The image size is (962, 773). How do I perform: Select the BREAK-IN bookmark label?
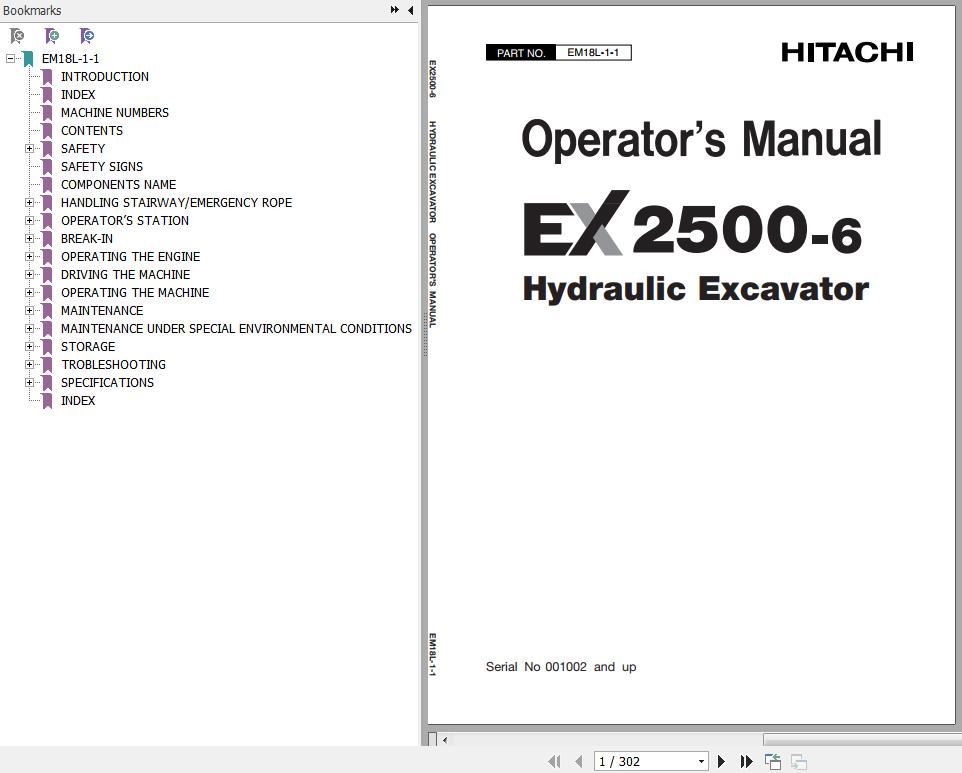[87, 239]
